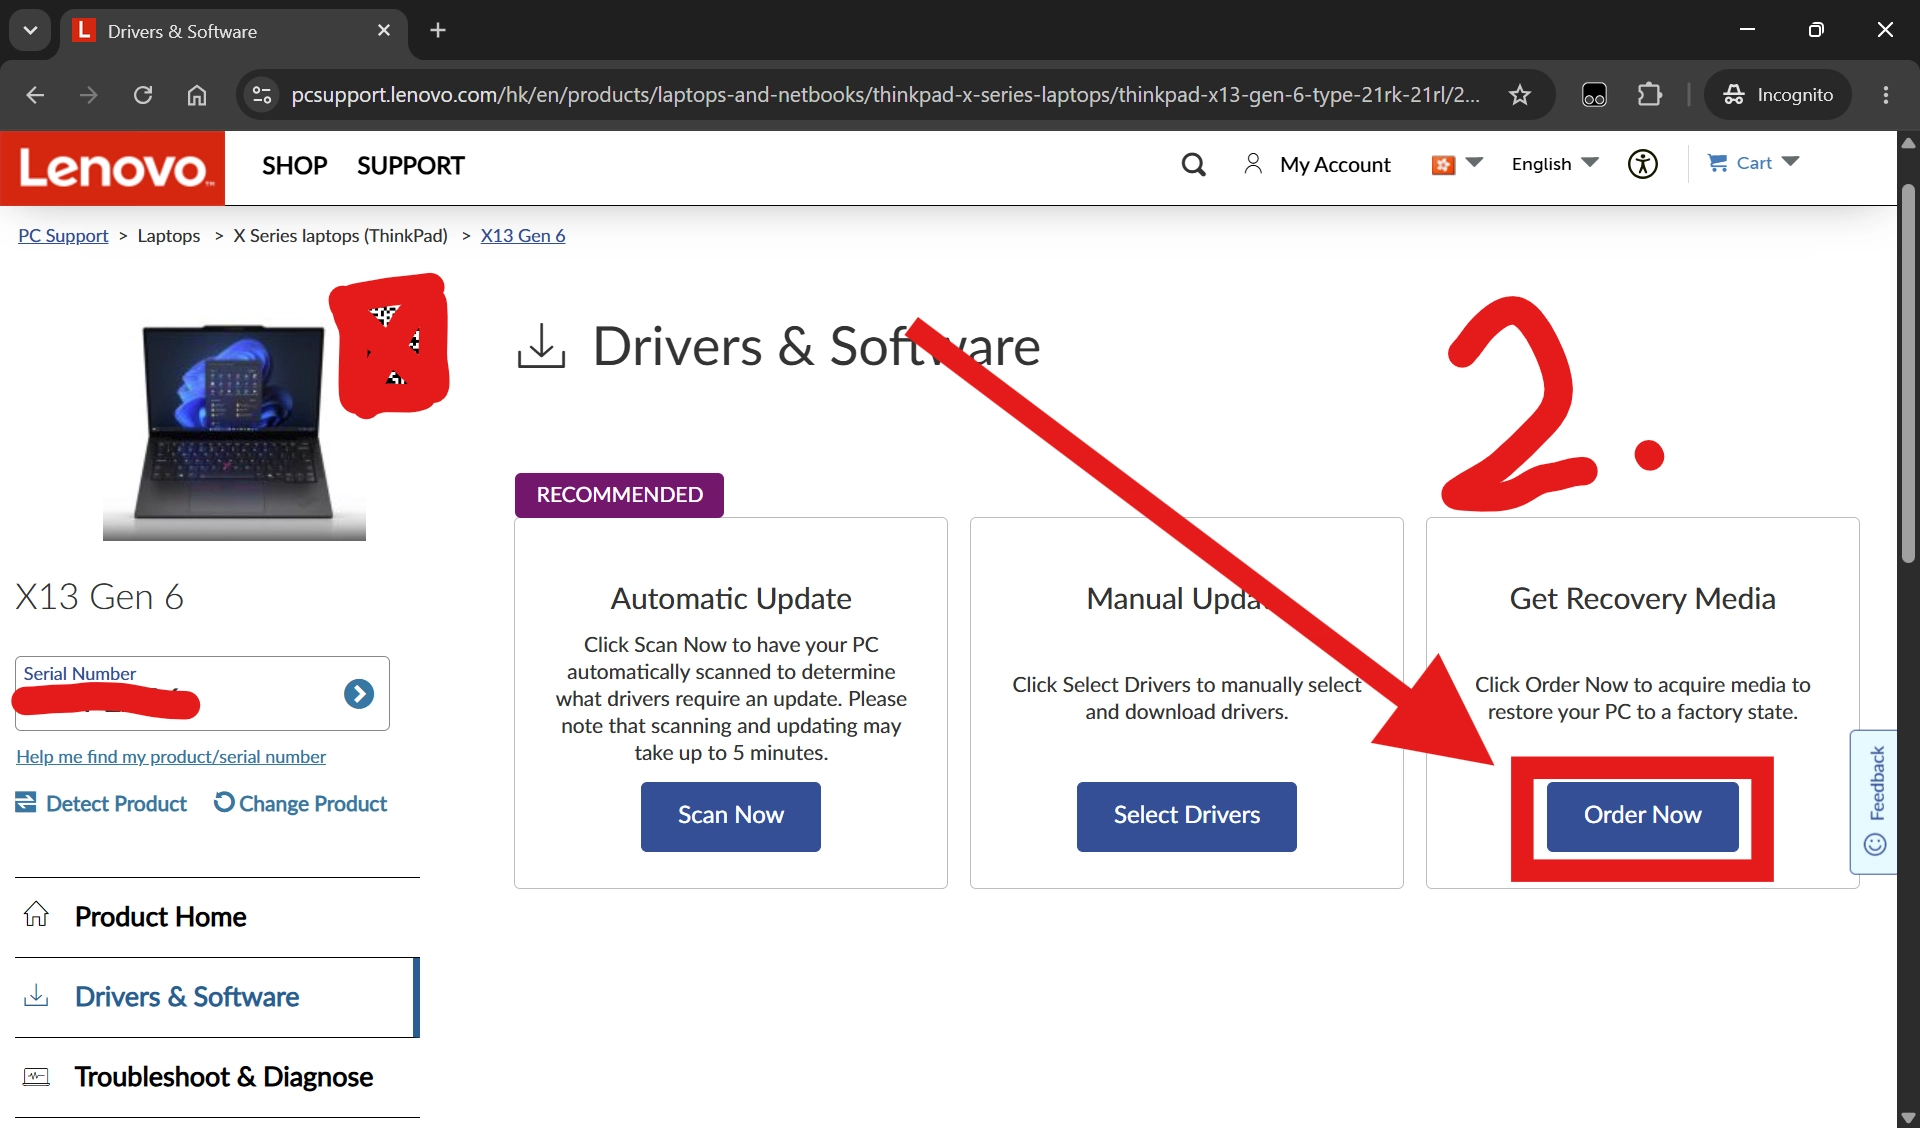Follow the PC Support breadcrumb link
The width and height of the screenshot is (1920, 1128).
coord(63,236)
